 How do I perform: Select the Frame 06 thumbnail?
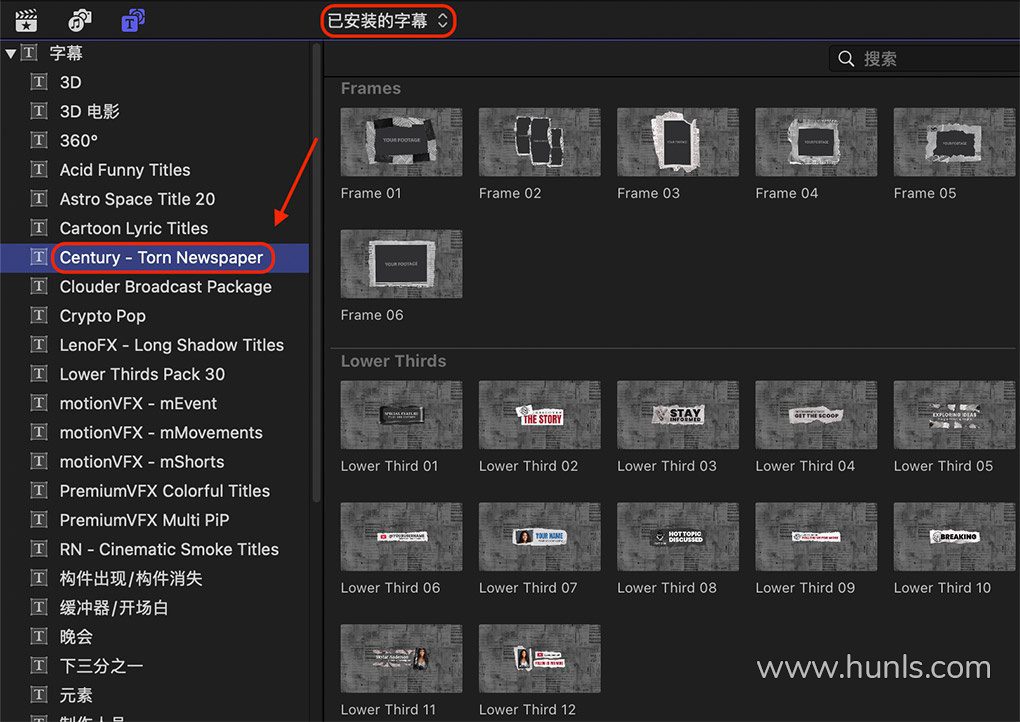coord(401,264)
